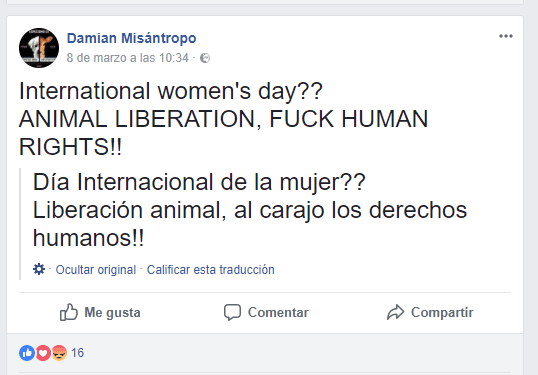Open translation settings gear icon
Image resolution: width=538 pixels, height=375 pixels.
pyautogui.click(x=39, y=269)
